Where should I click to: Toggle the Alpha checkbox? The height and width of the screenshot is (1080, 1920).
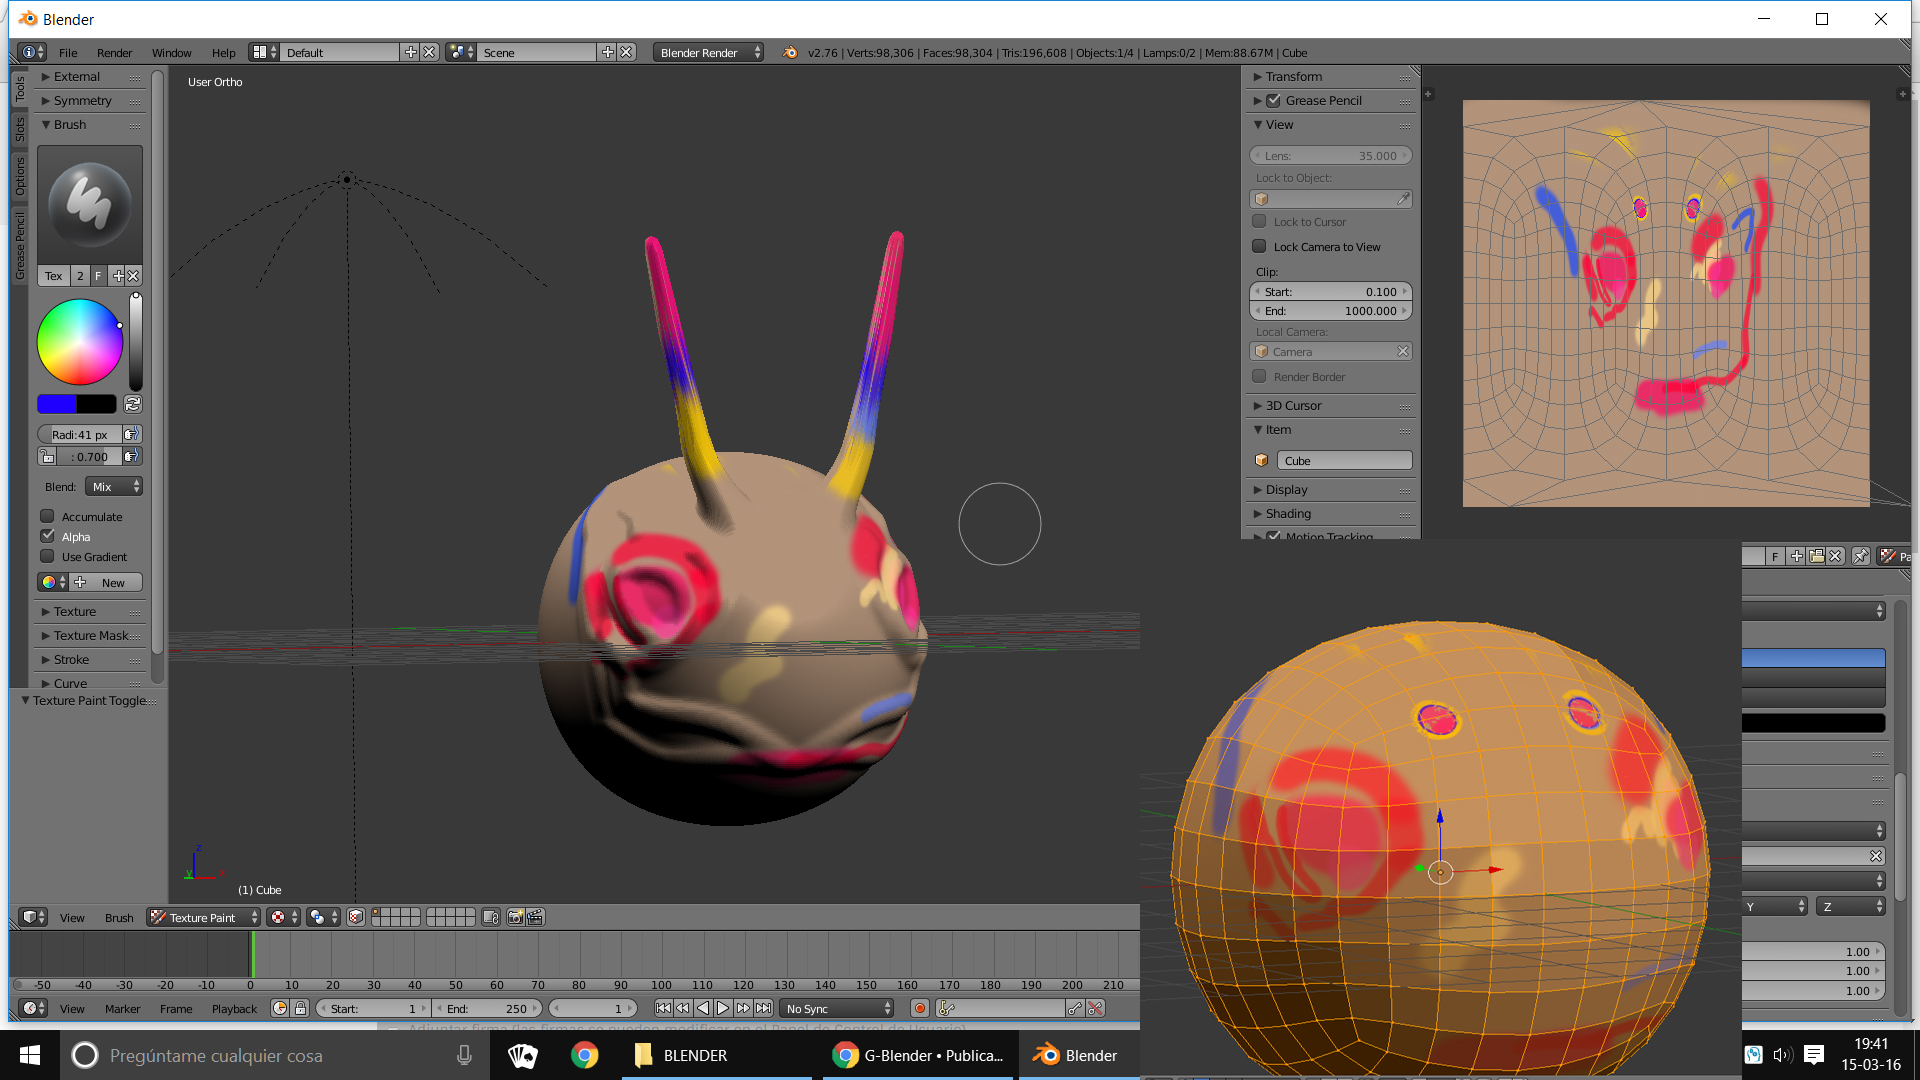click(47, 536)
